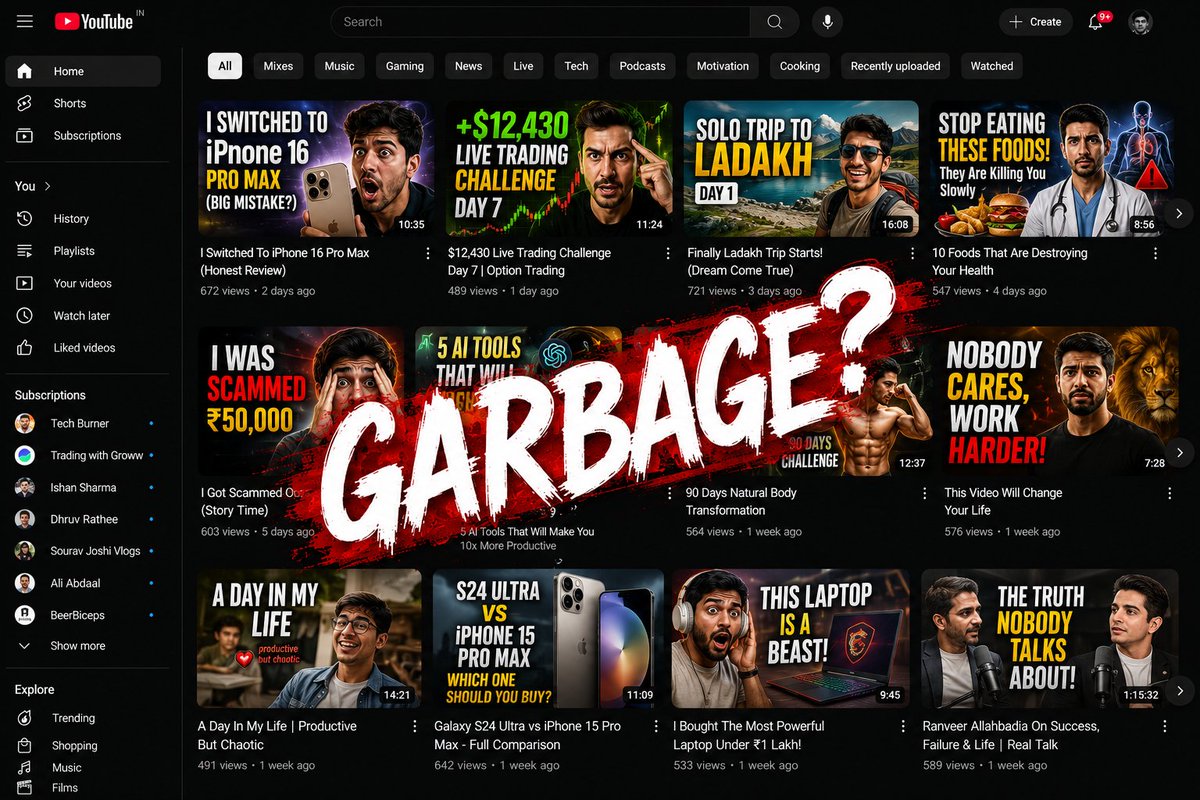Select the Mixes filter chip
Viewport: 1200px width, 800px height.
click(x=278, y=66)
